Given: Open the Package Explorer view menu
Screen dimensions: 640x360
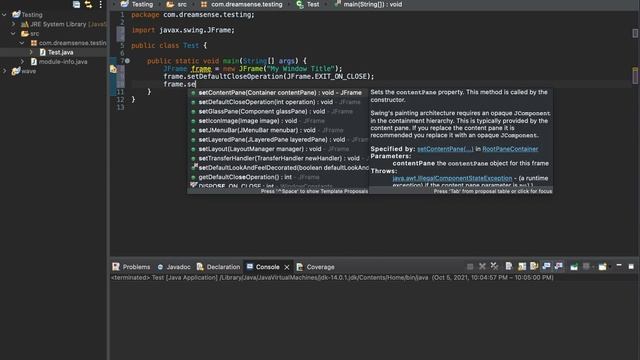Looking at the screenshot, I should [x=100, y=4].
